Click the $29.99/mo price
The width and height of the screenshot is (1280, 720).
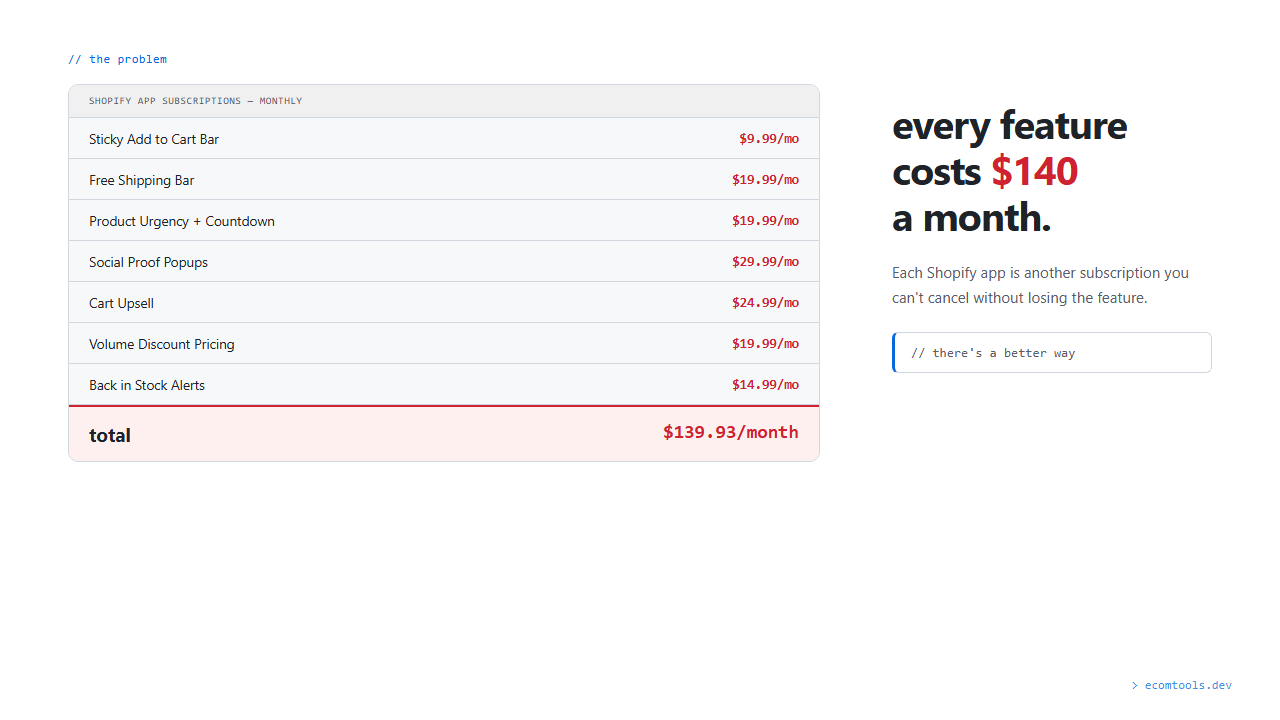(x=765, y=262)
